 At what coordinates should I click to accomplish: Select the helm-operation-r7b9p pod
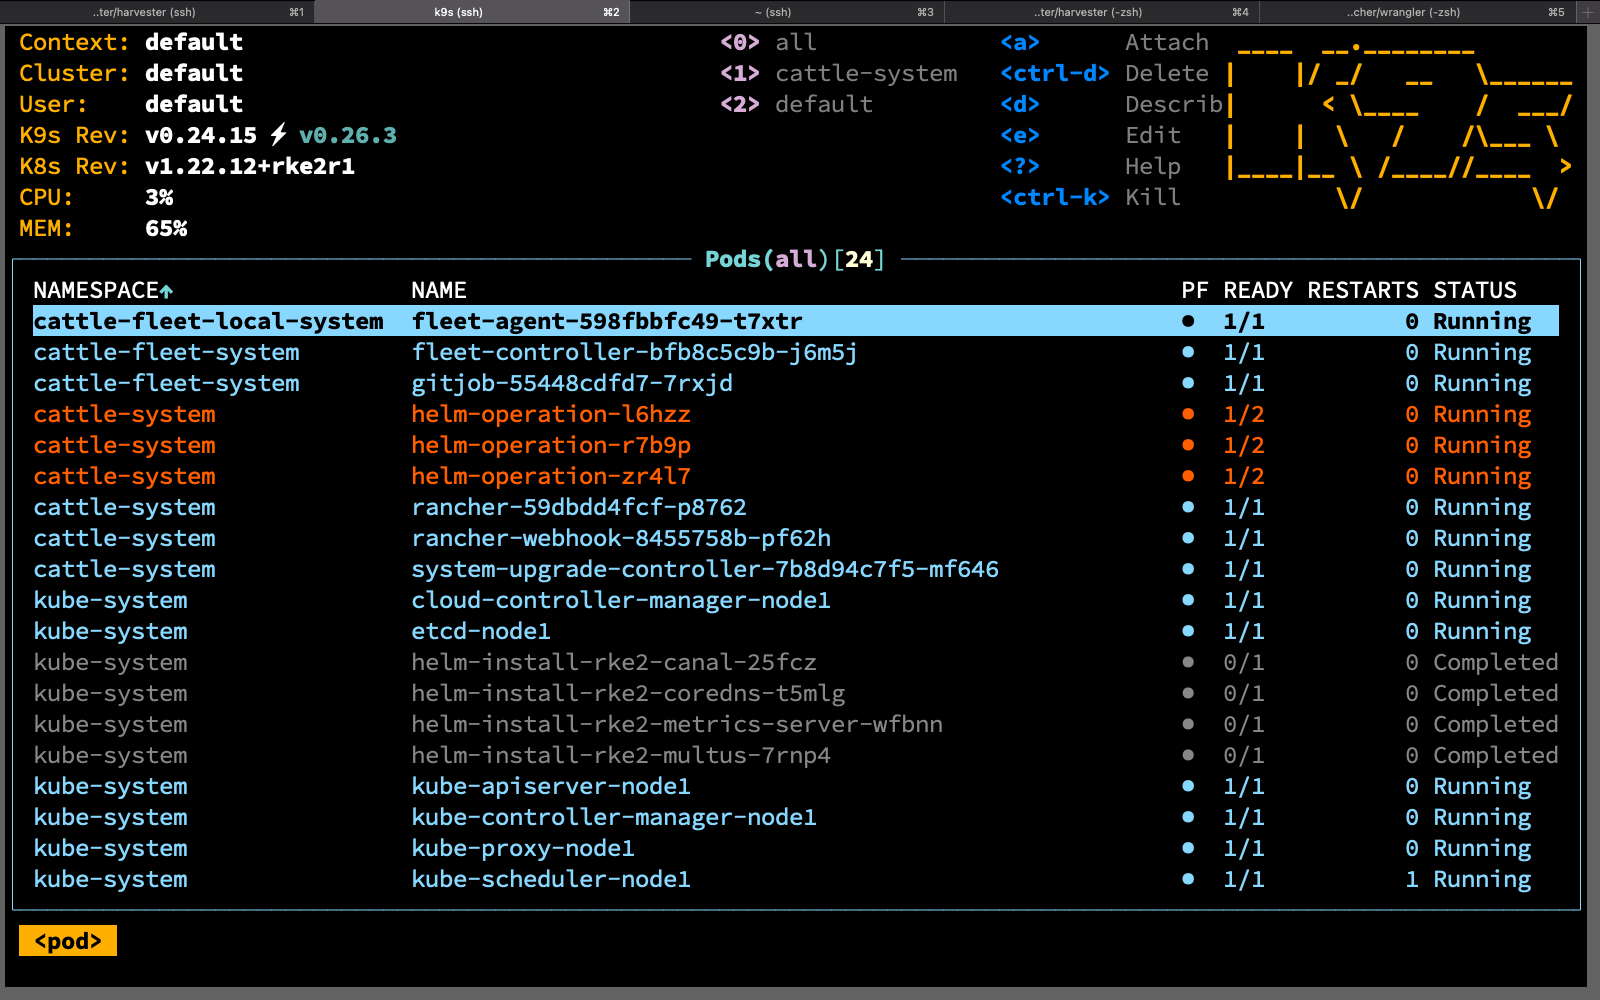point(551,445)
